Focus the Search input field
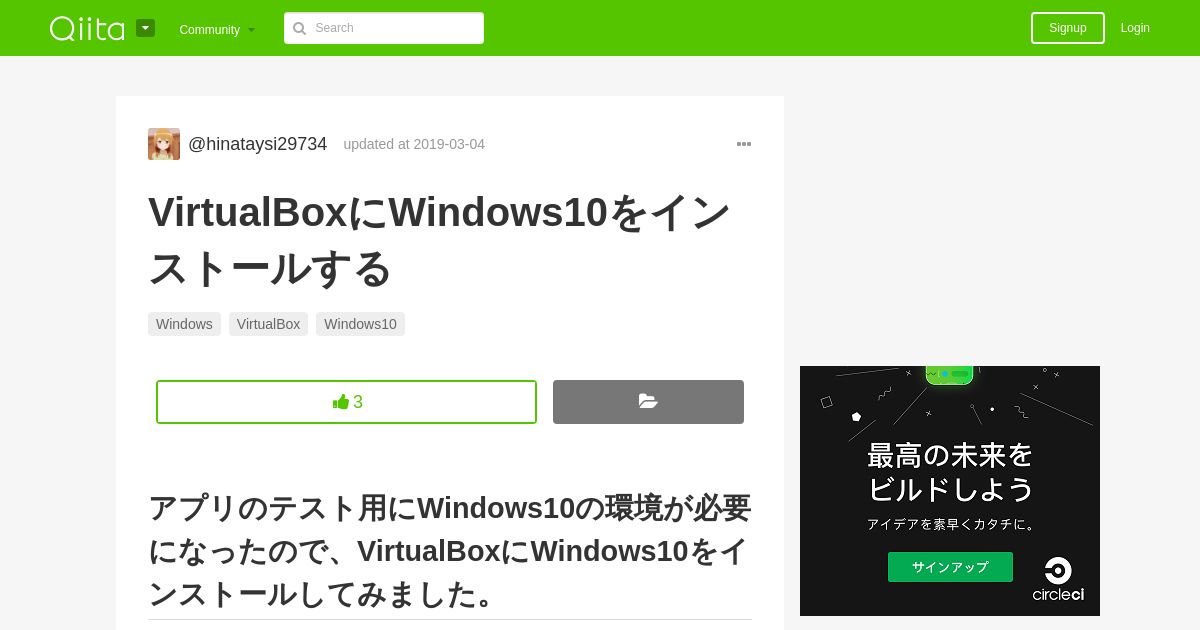The width and height of the screenshot is (1200, 630). (384, 28)
